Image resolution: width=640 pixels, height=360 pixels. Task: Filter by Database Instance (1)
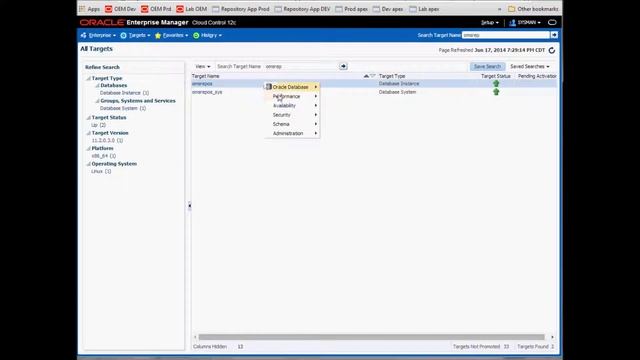click(124, 93)
